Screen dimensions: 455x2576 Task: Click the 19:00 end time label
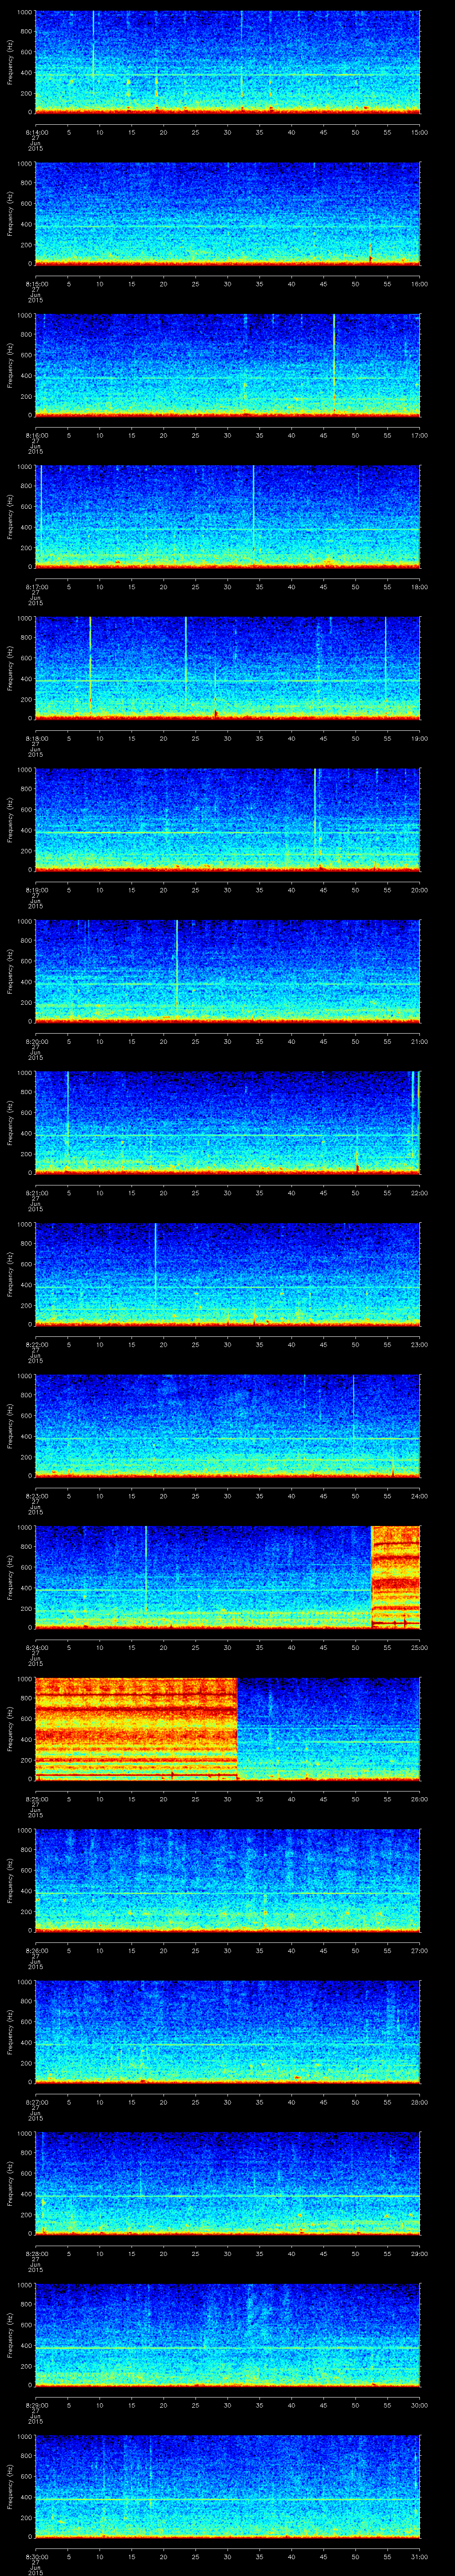point(419,738)
